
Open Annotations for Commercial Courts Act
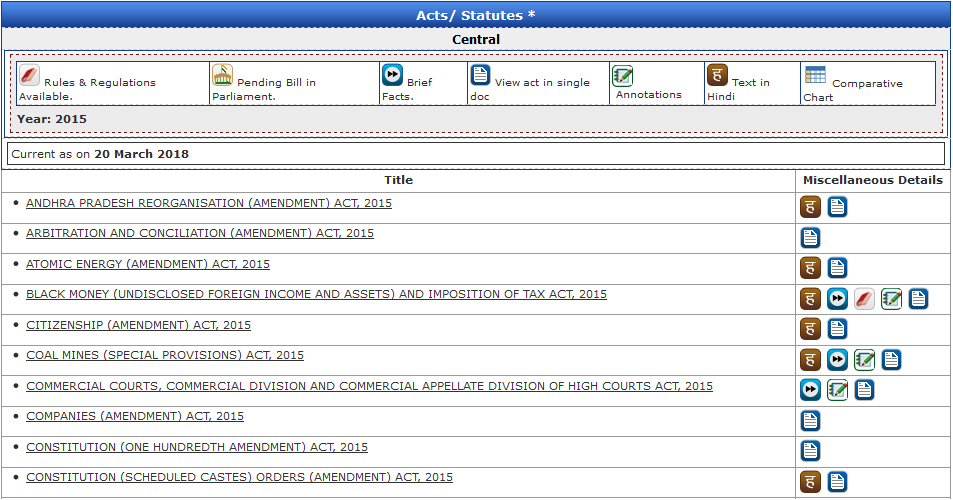point(837,390)
